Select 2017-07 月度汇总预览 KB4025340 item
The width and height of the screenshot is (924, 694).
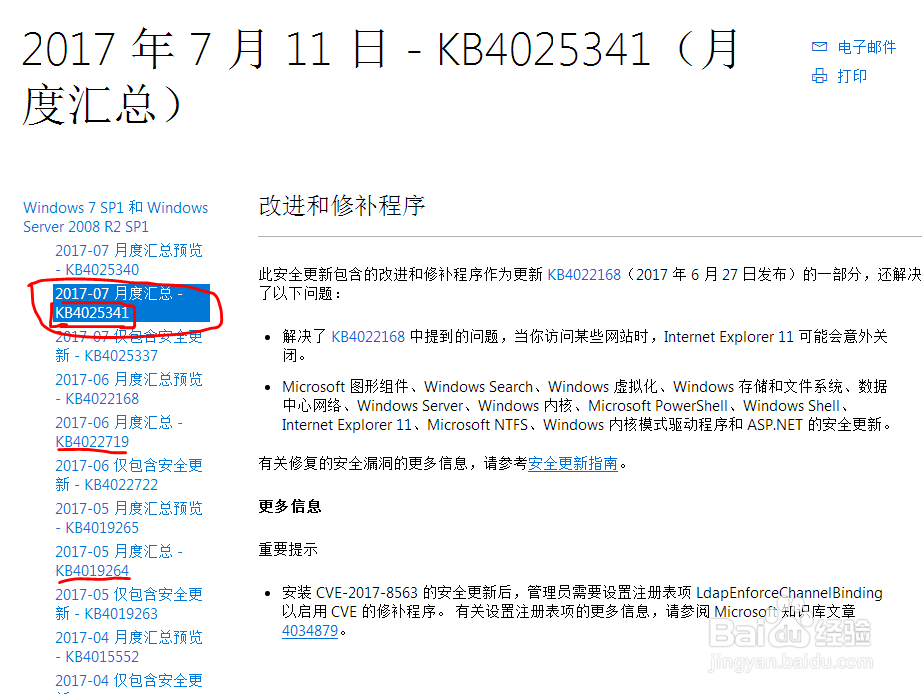pyautogui.click(x=129, y=260)
